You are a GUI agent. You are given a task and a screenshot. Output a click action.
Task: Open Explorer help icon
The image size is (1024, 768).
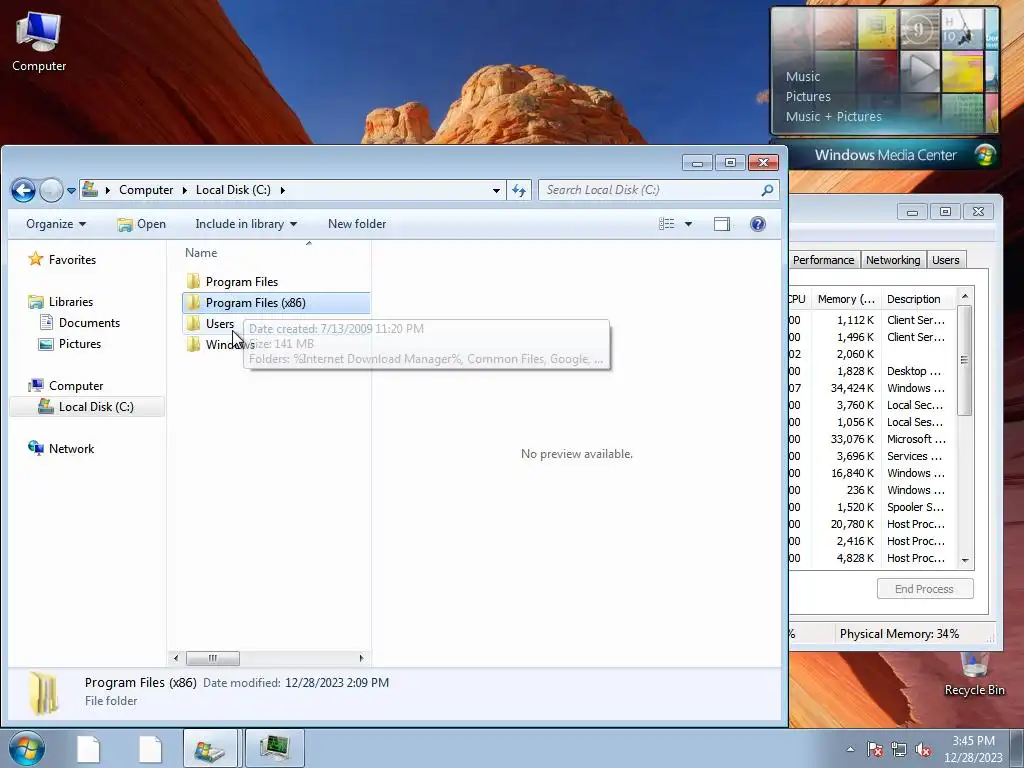point(758,224)
